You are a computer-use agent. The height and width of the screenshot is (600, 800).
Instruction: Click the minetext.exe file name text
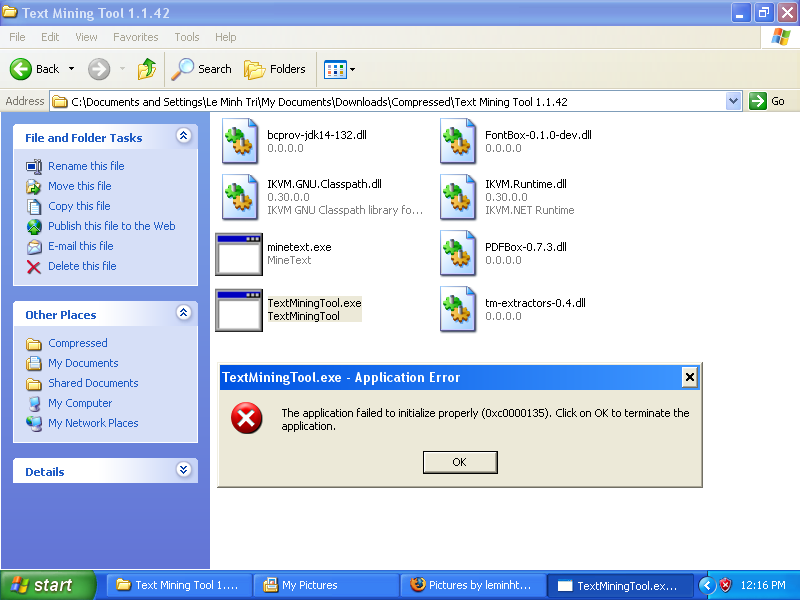[299, 247]
